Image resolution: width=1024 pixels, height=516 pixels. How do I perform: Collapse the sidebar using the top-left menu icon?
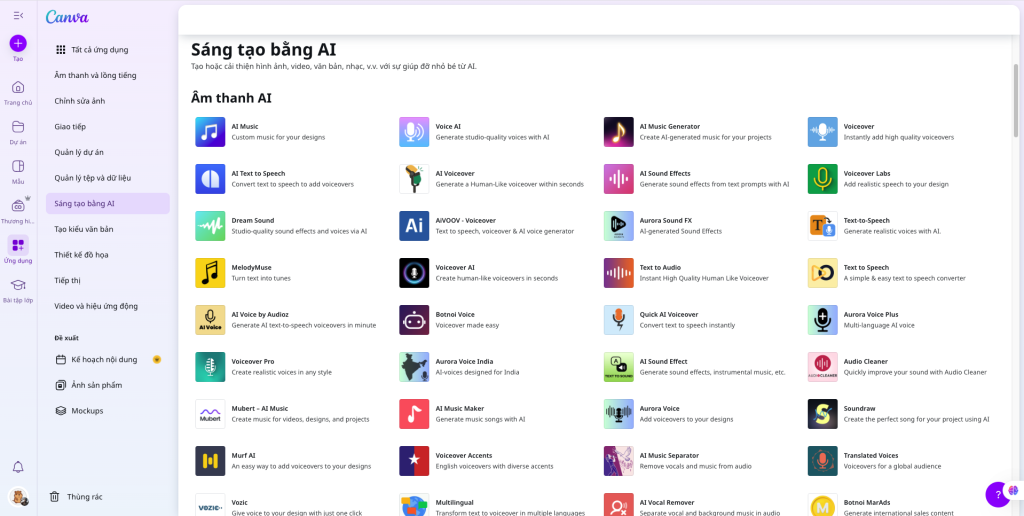pyautogui.click(x=18, y=15)
